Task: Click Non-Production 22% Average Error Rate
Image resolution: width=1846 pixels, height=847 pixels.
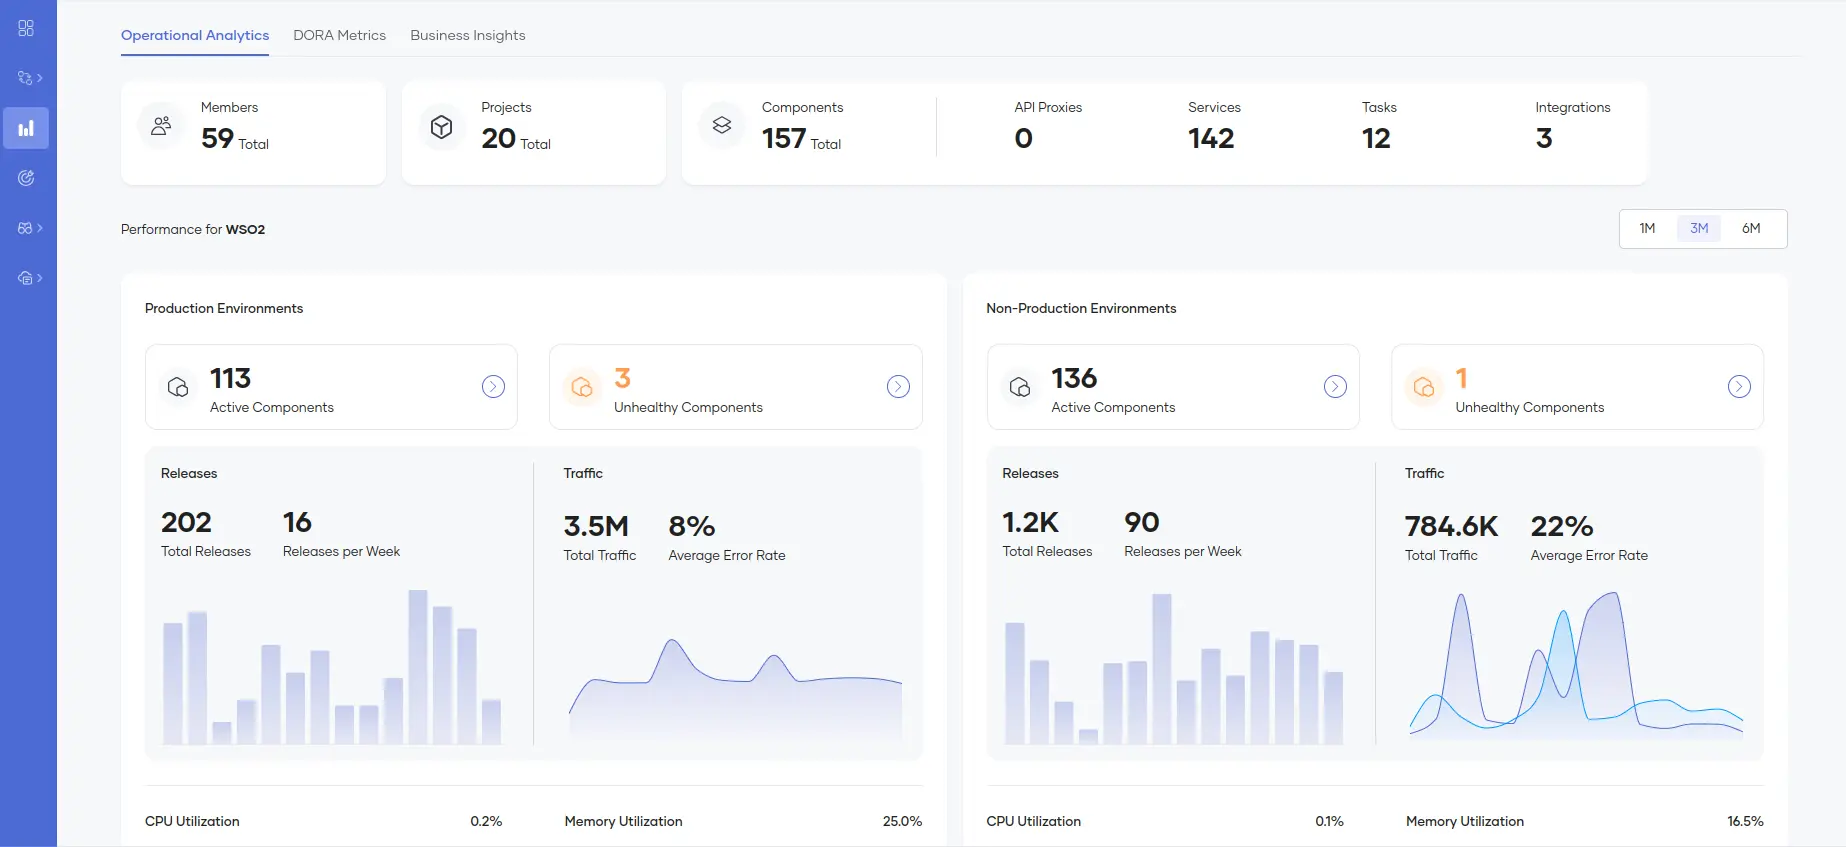Action: [x=1562, y=526]
